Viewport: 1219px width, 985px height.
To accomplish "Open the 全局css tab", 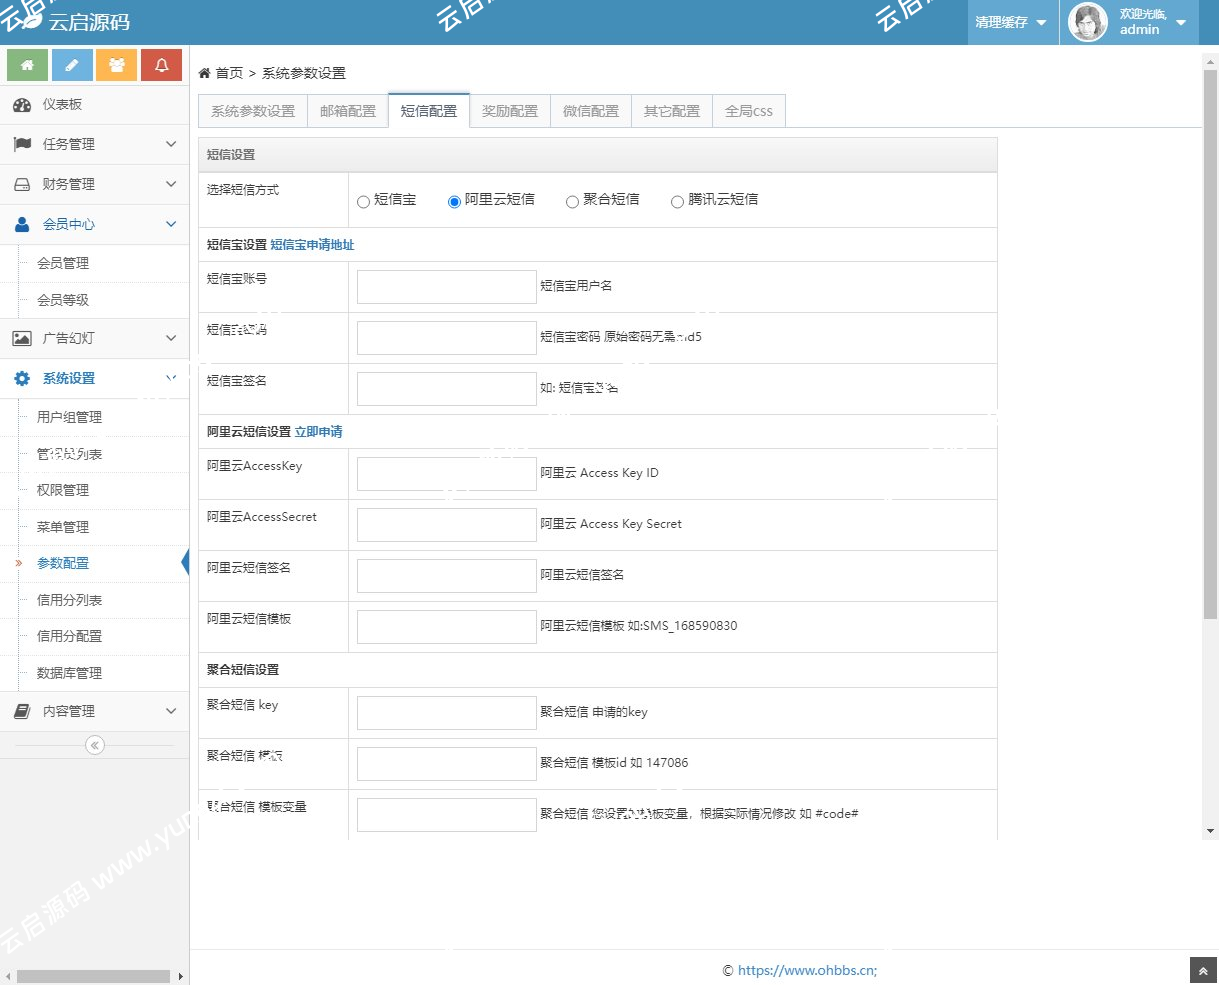I will pos(749,110).
